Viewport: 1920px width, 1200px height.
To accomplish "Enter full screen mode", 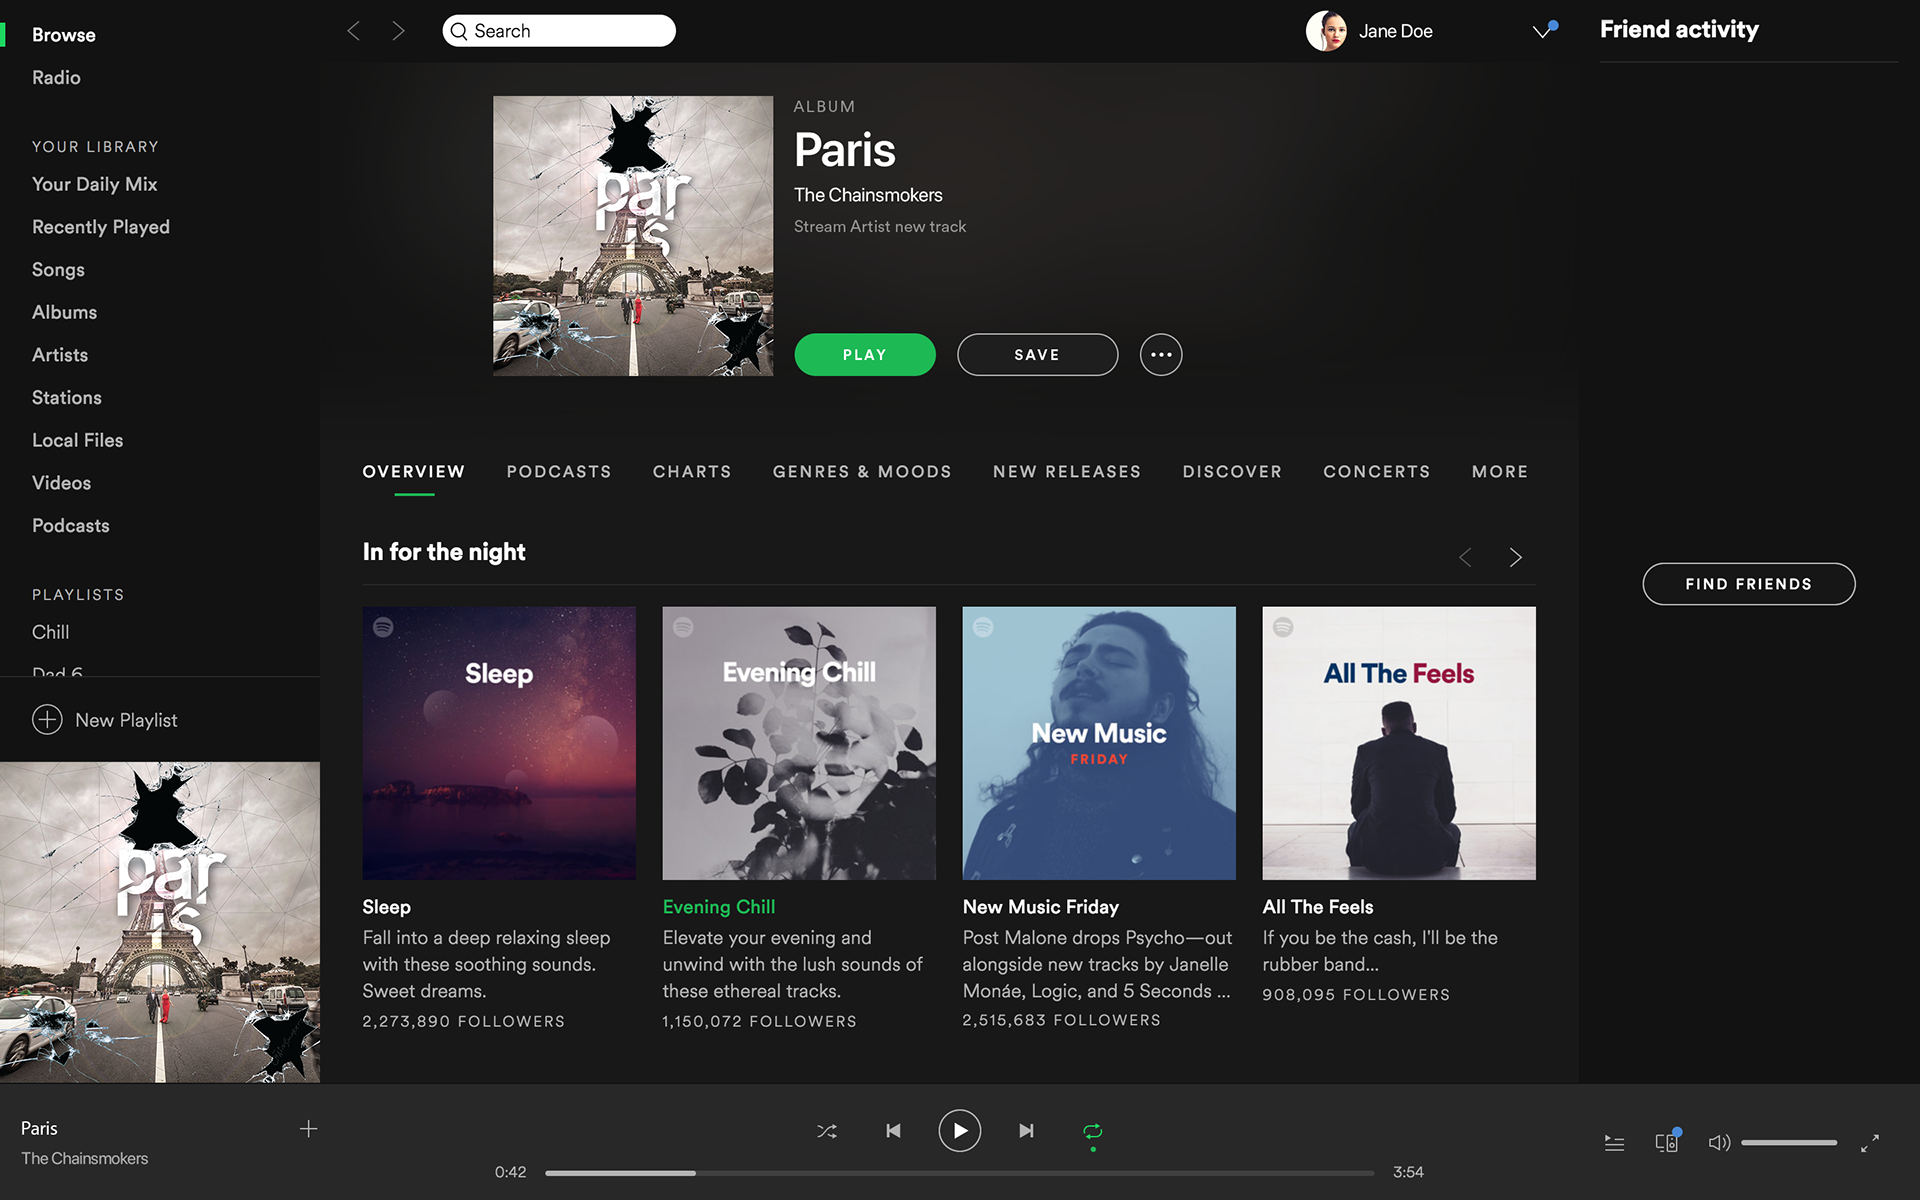I will 1870,1143.
